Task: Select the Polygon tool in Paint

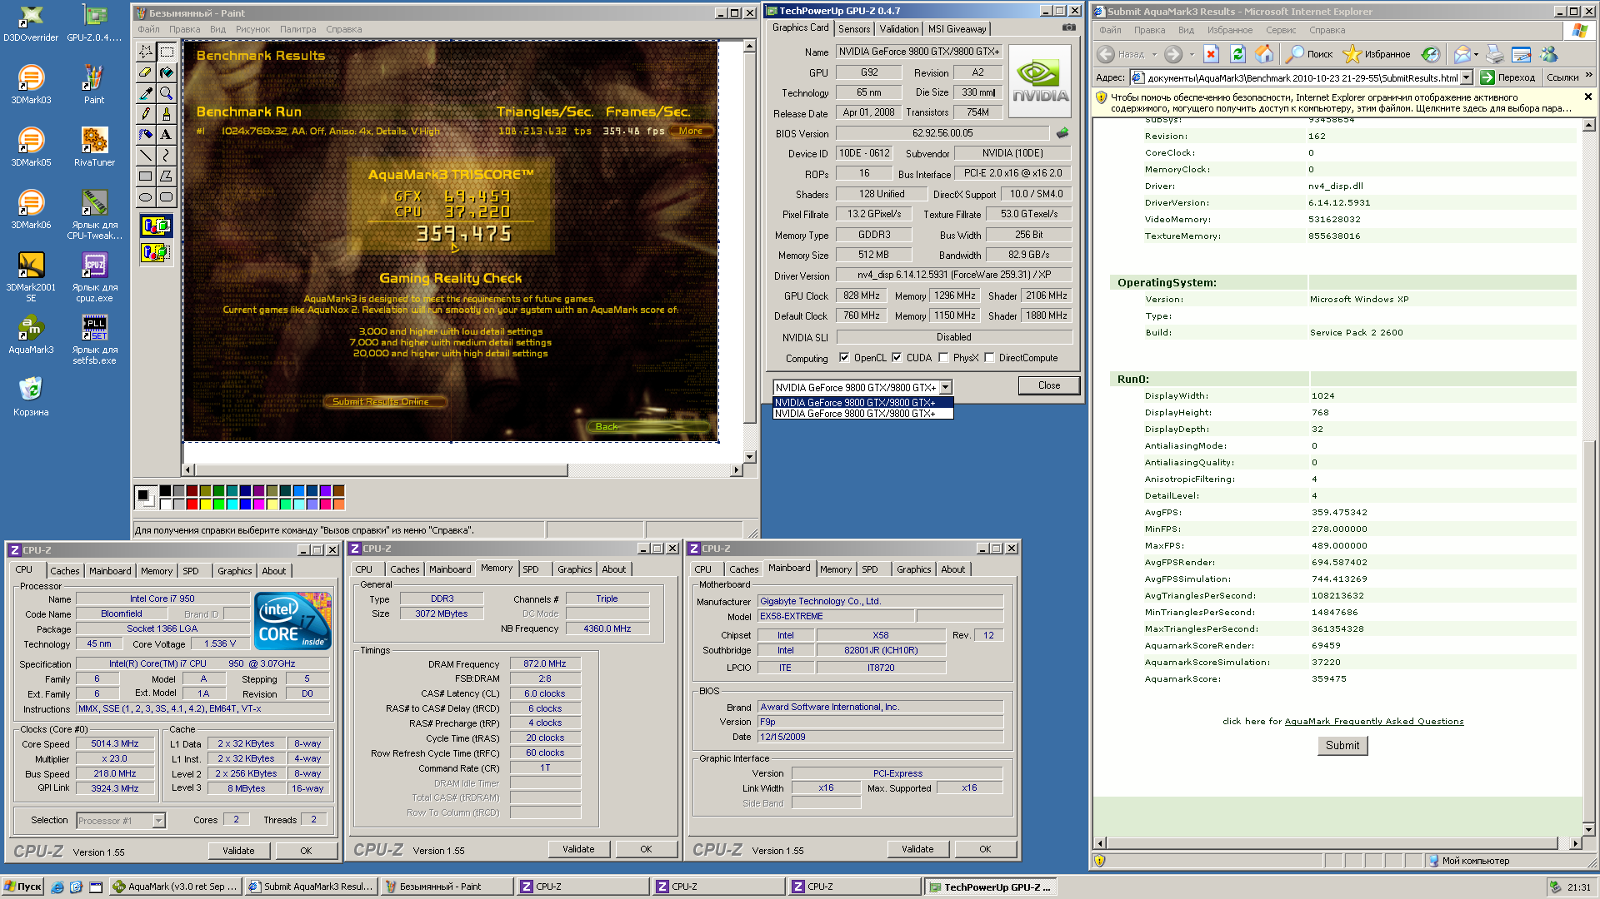Action: pyautogui.click(x=166, y=176)
